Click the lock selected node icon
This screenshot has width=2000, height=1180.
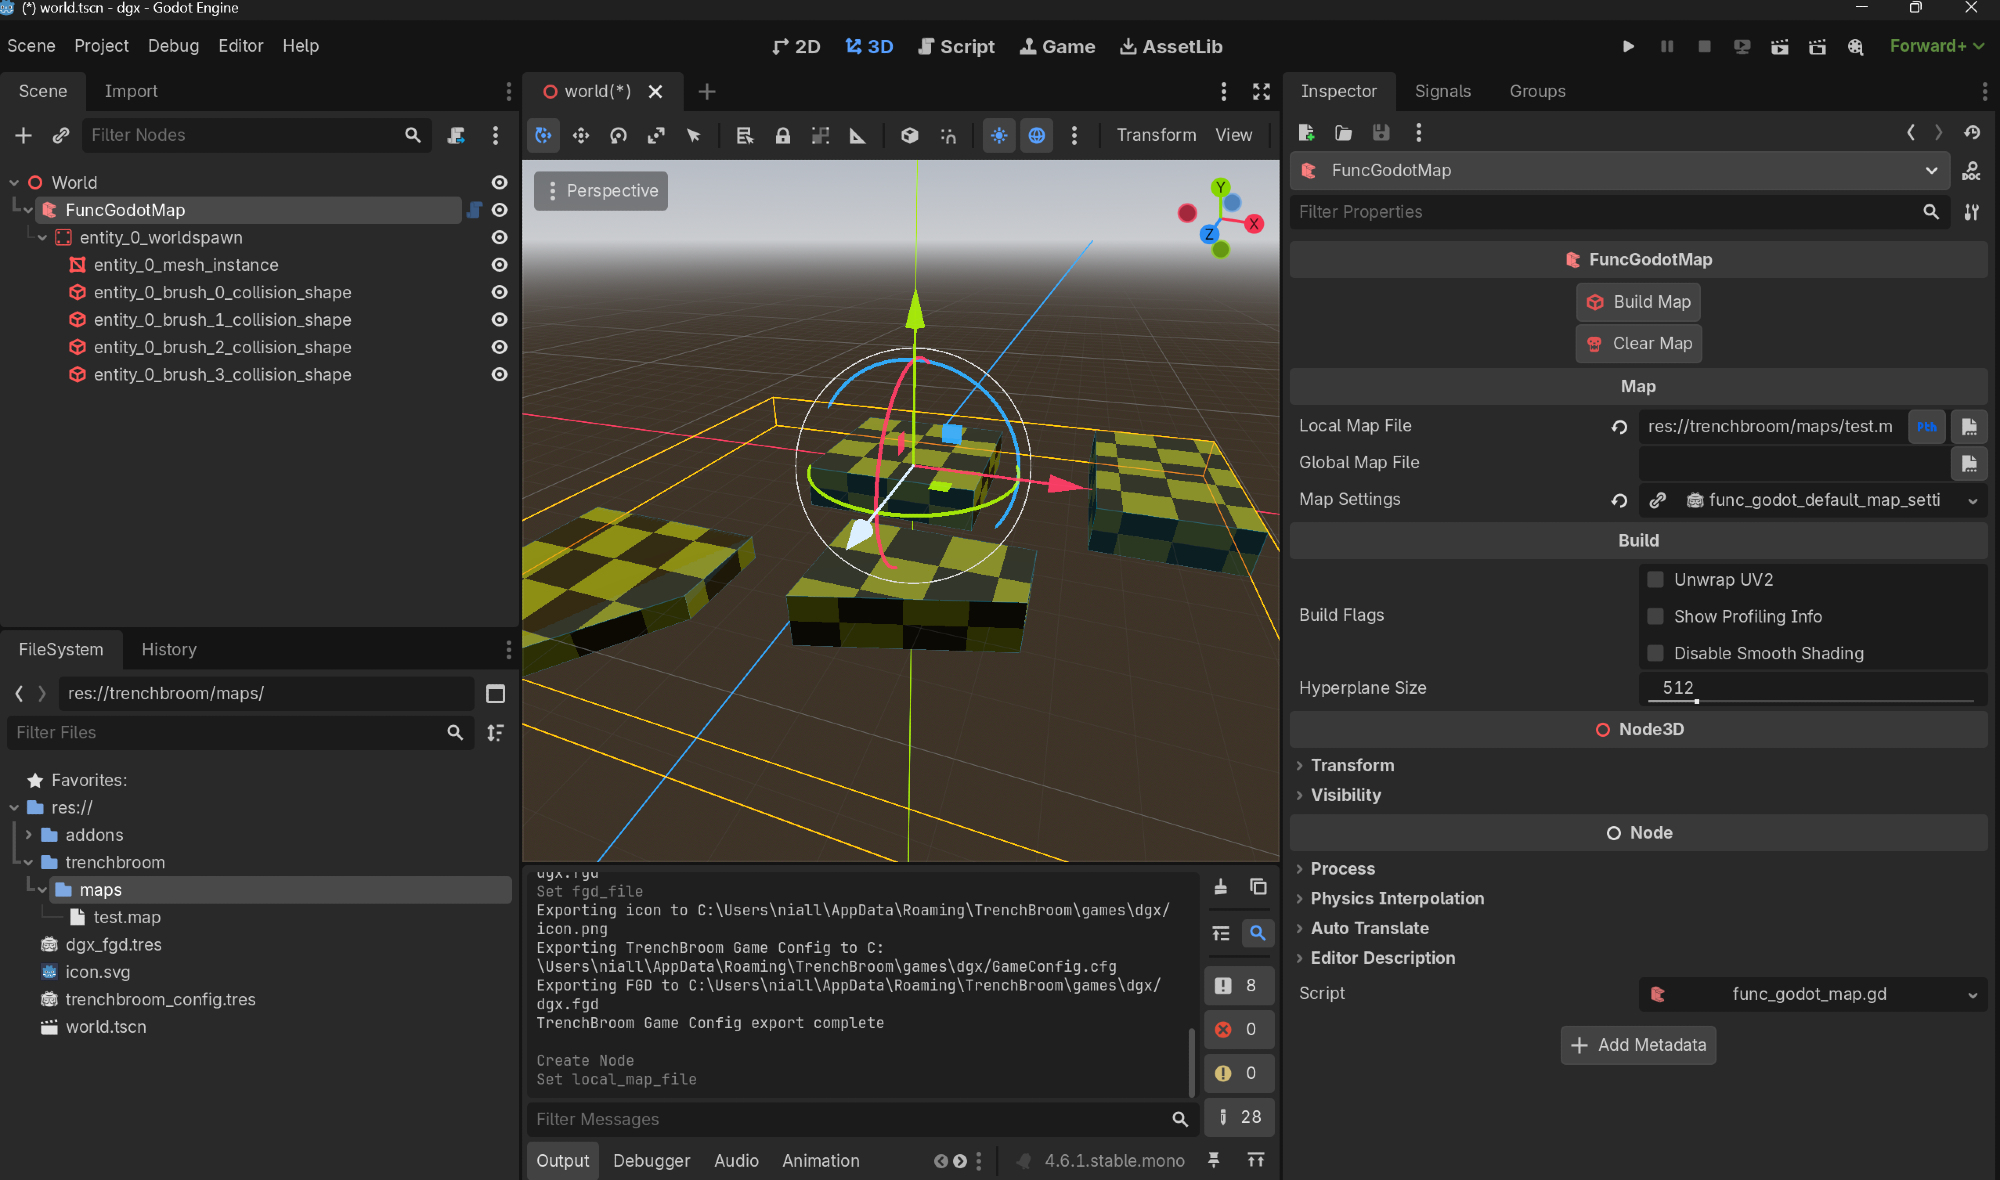783,135
